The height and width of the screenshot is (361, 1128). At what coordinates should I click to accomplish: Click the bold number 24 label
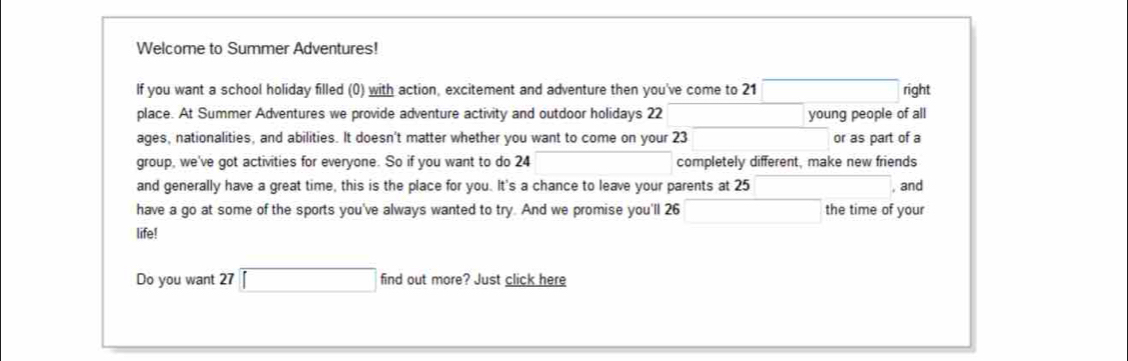point(523,163)
